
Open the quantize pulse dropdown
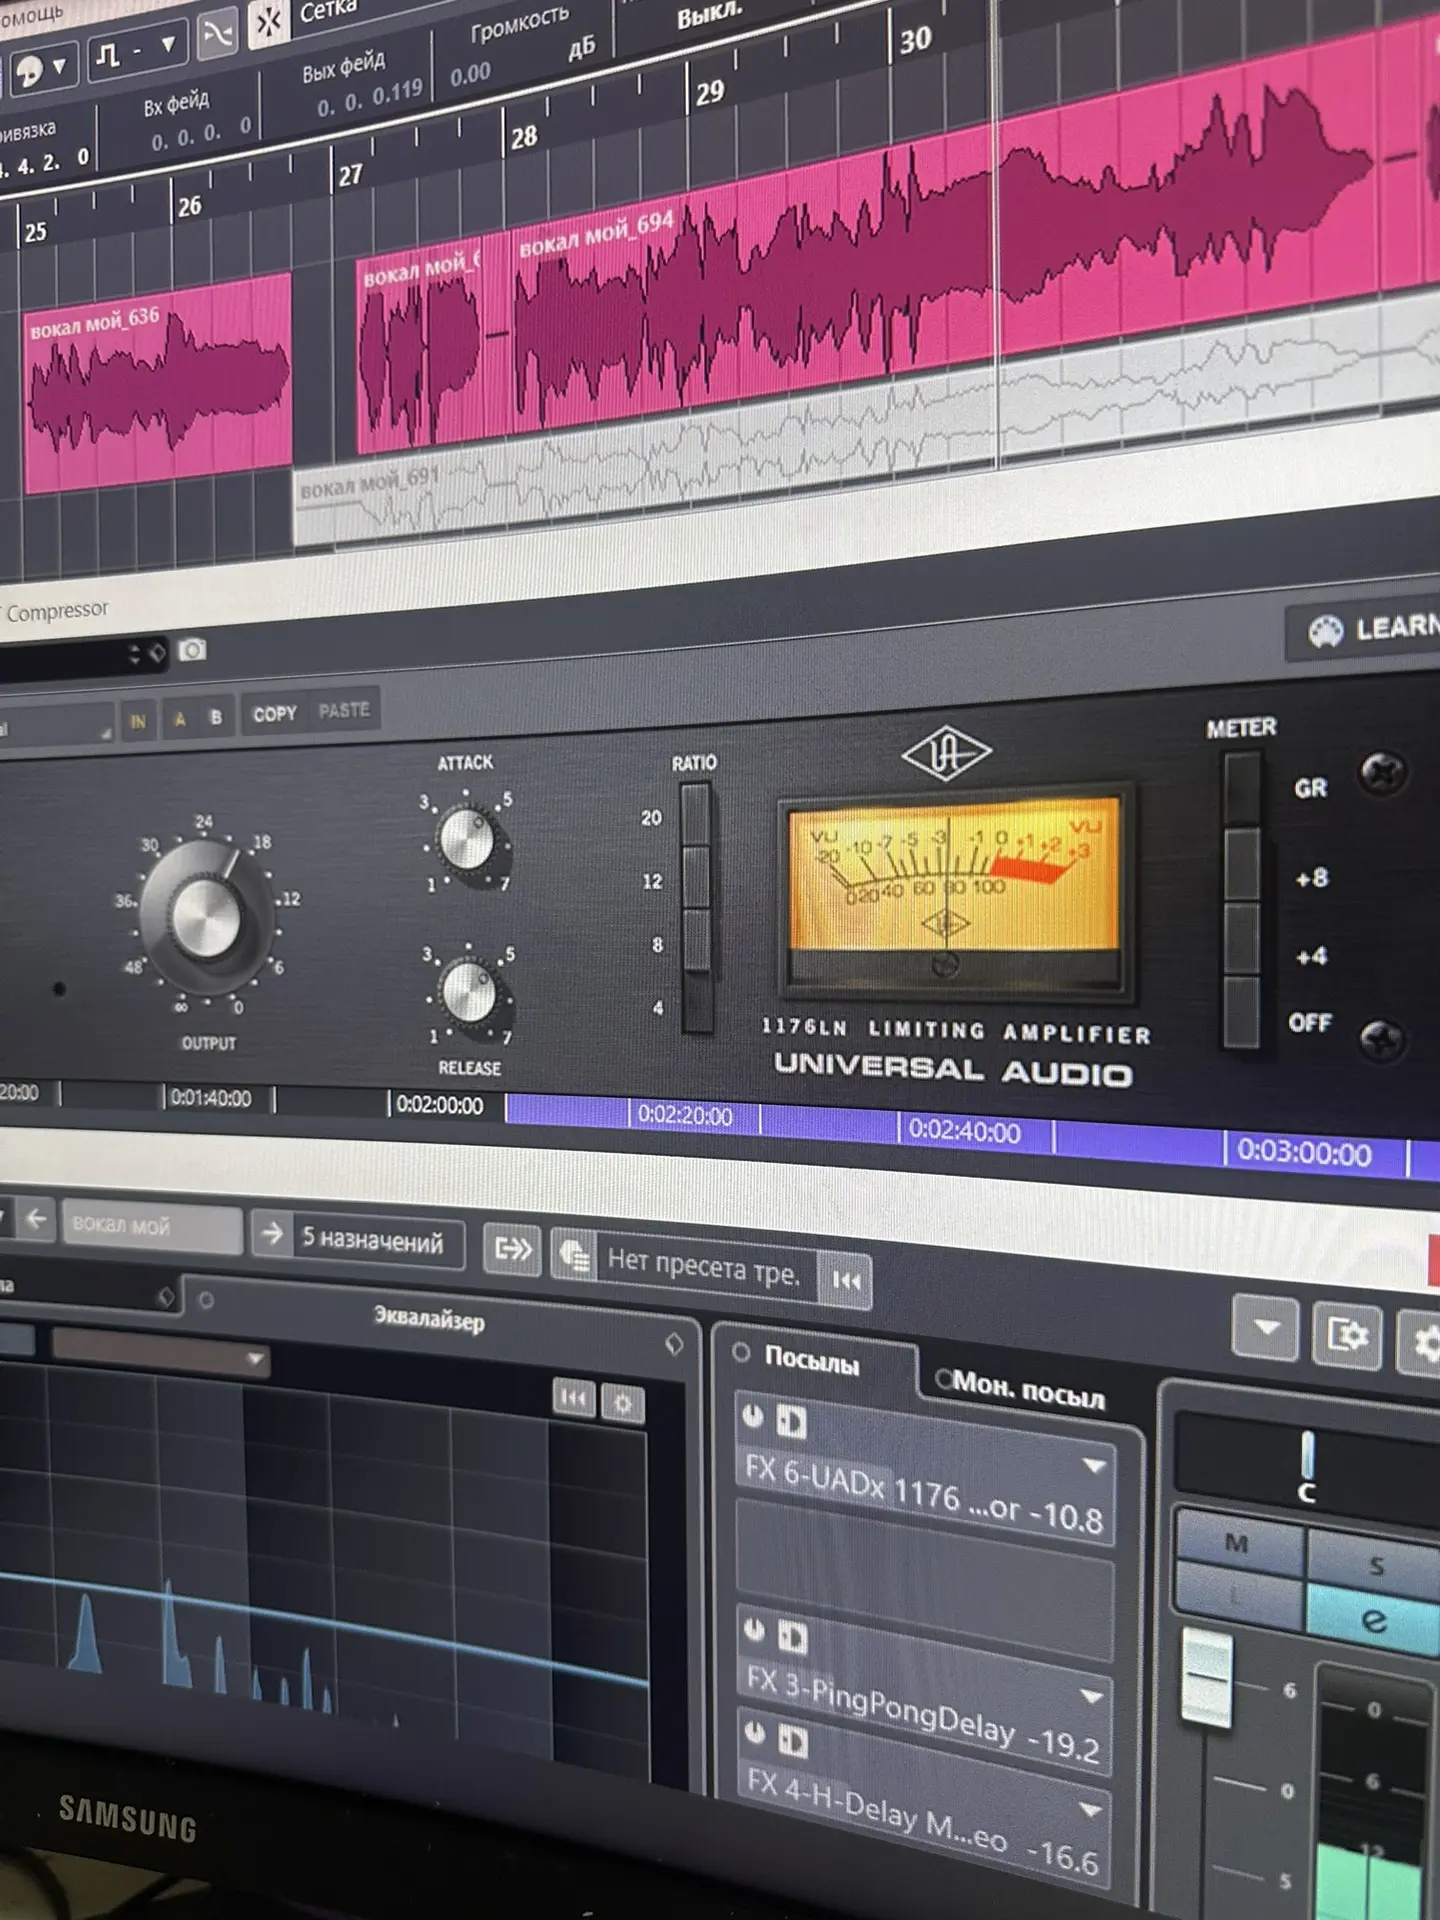pyautogui.click(x=136, y=51)
